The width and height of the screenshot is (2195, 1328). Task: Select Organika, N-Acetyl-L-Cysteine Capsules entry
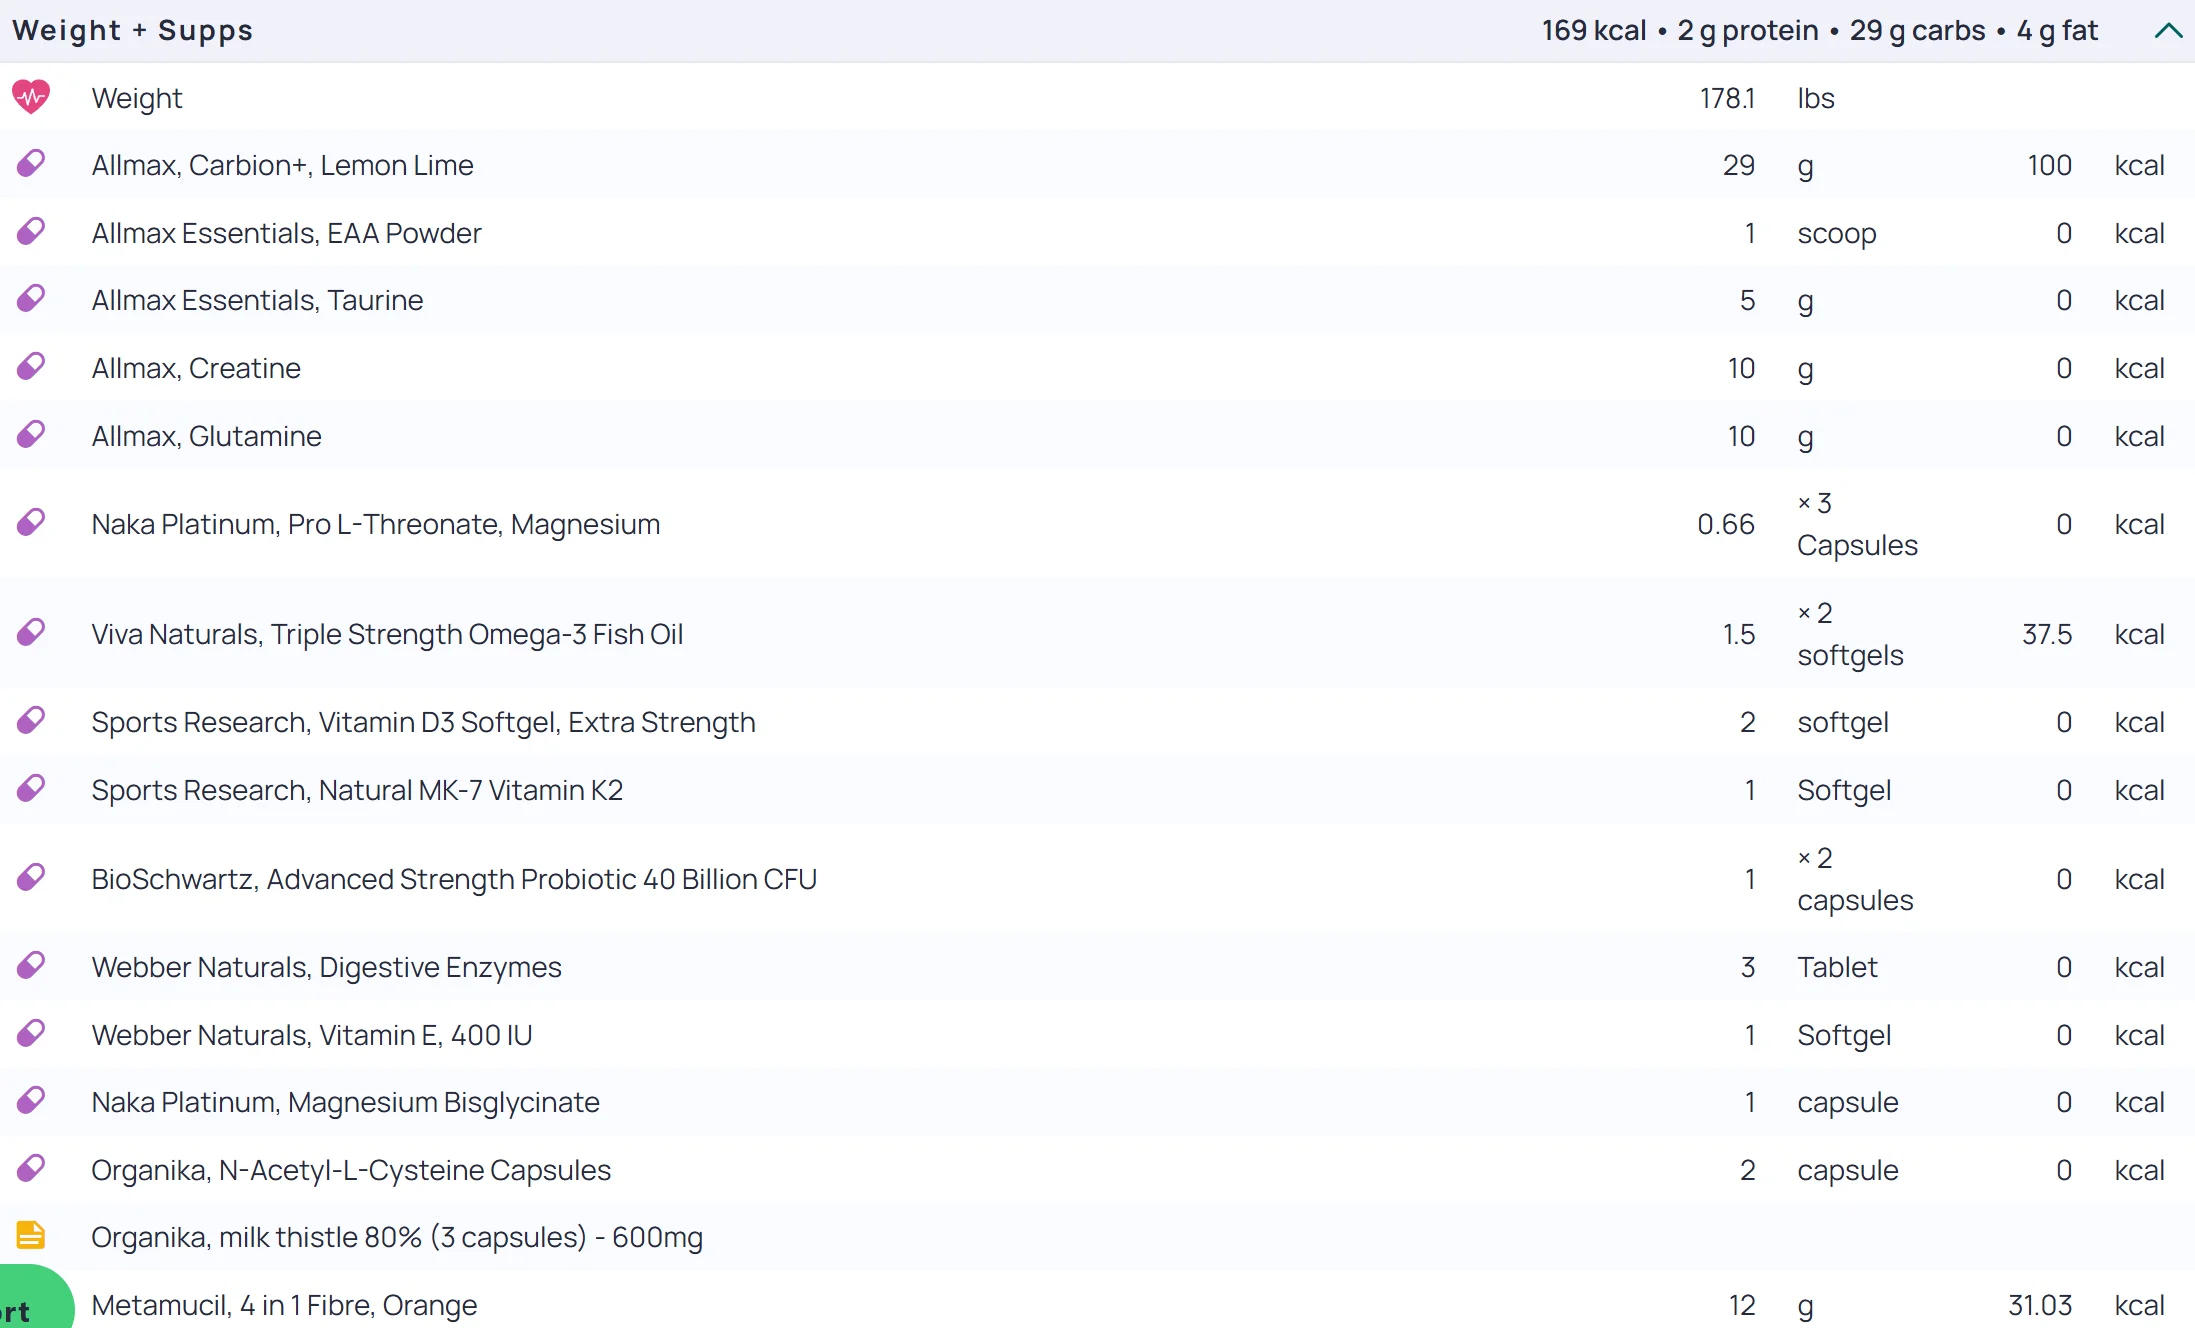click(x=351, y=1170)
